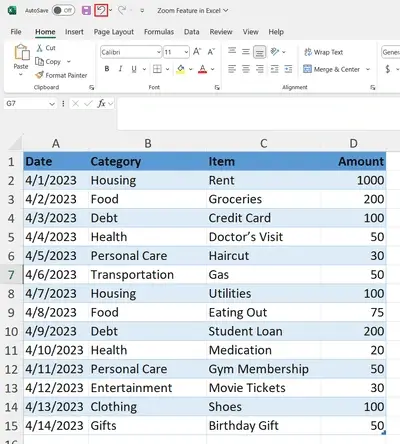400x444 pixels.
Task: Toggle Bold formatting
Action: 107,69
